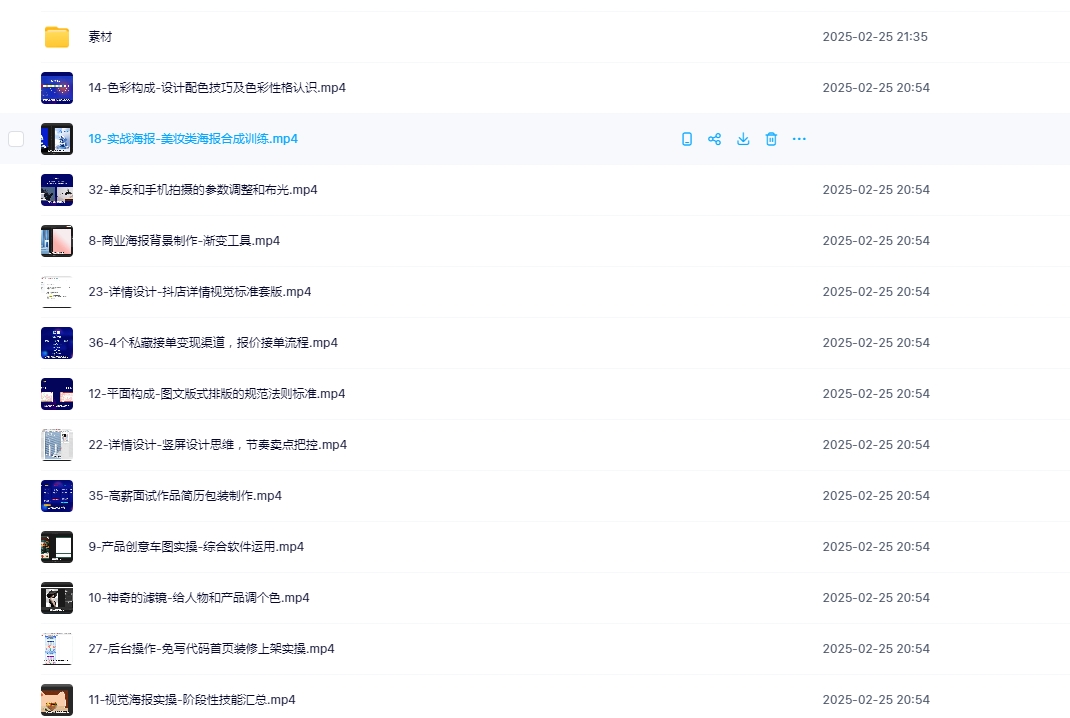Download the 18-实战海报 video file
The image size is (1070, 718).
coord(743,139)
